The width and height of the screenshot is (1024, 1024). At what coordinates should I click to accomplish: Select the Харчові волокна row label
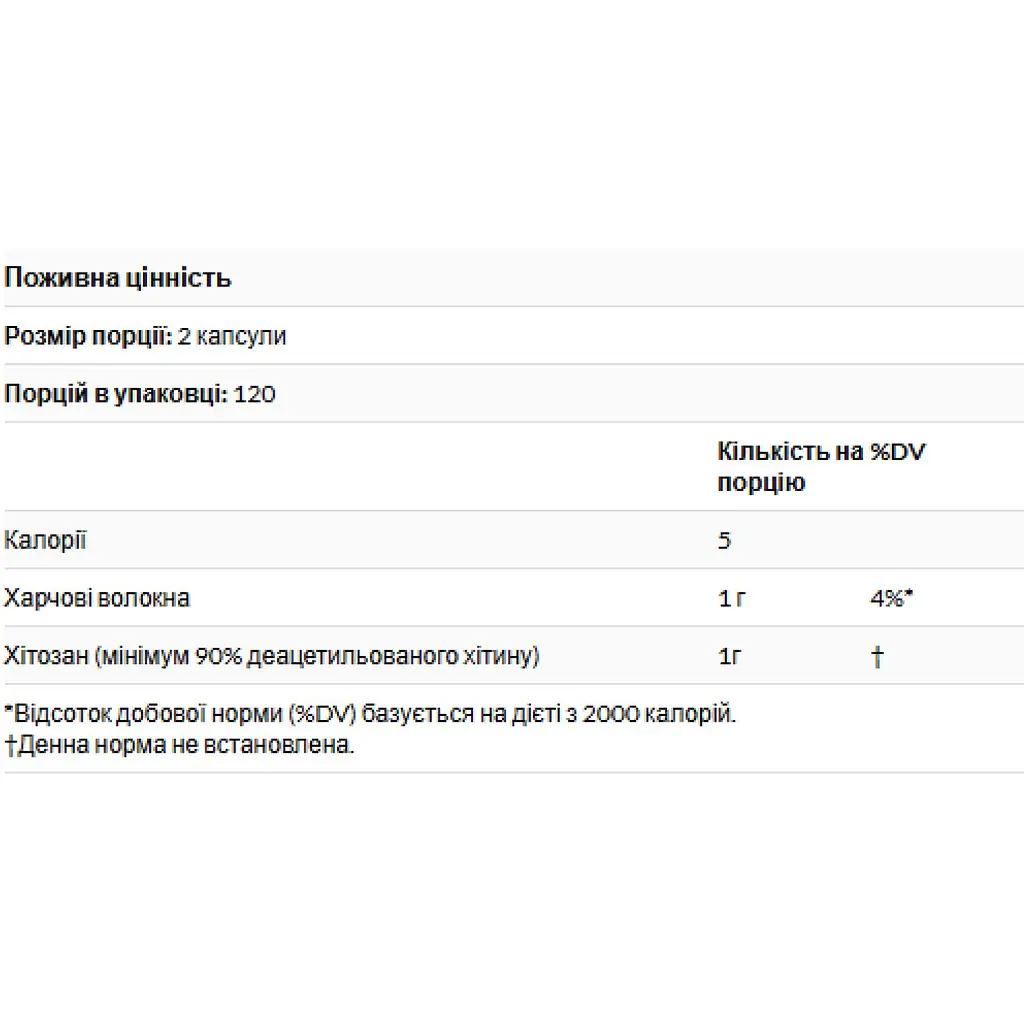[97, 599]
